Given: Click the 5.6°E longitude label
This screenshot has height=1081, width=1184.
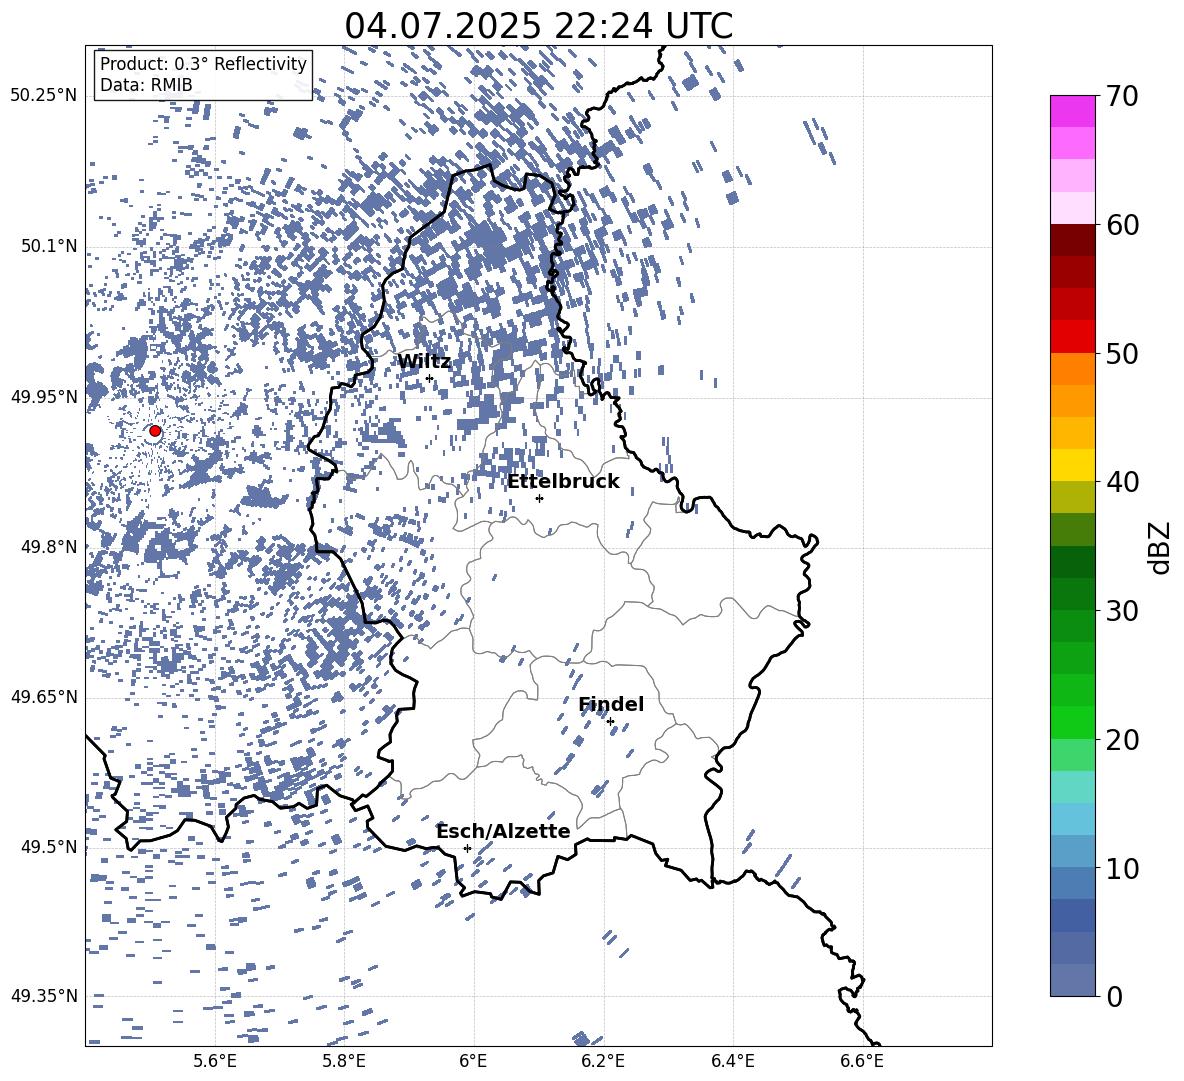Looking at the screenshot, I should pyautogui.click(x=215, y=1061).
